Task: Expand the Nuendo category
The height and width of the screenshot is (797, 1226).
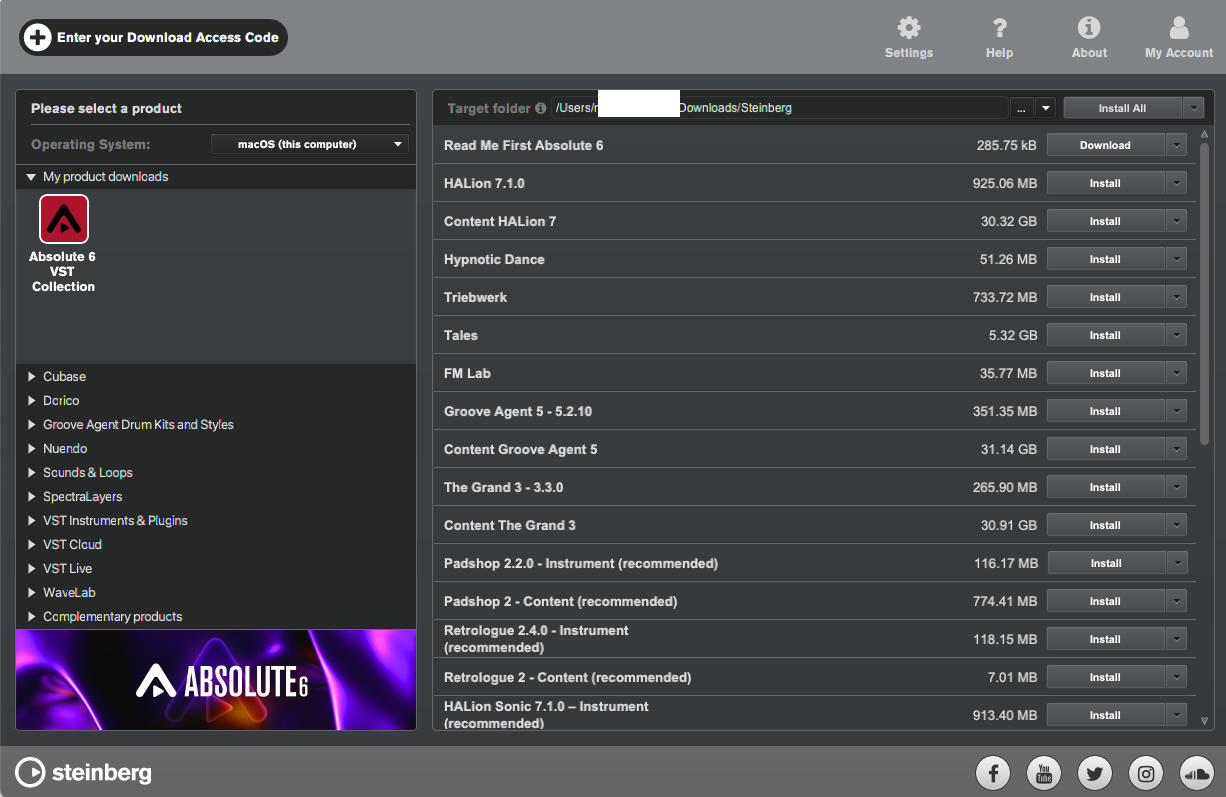Action: pyautogui.click(x=32, y=449)
